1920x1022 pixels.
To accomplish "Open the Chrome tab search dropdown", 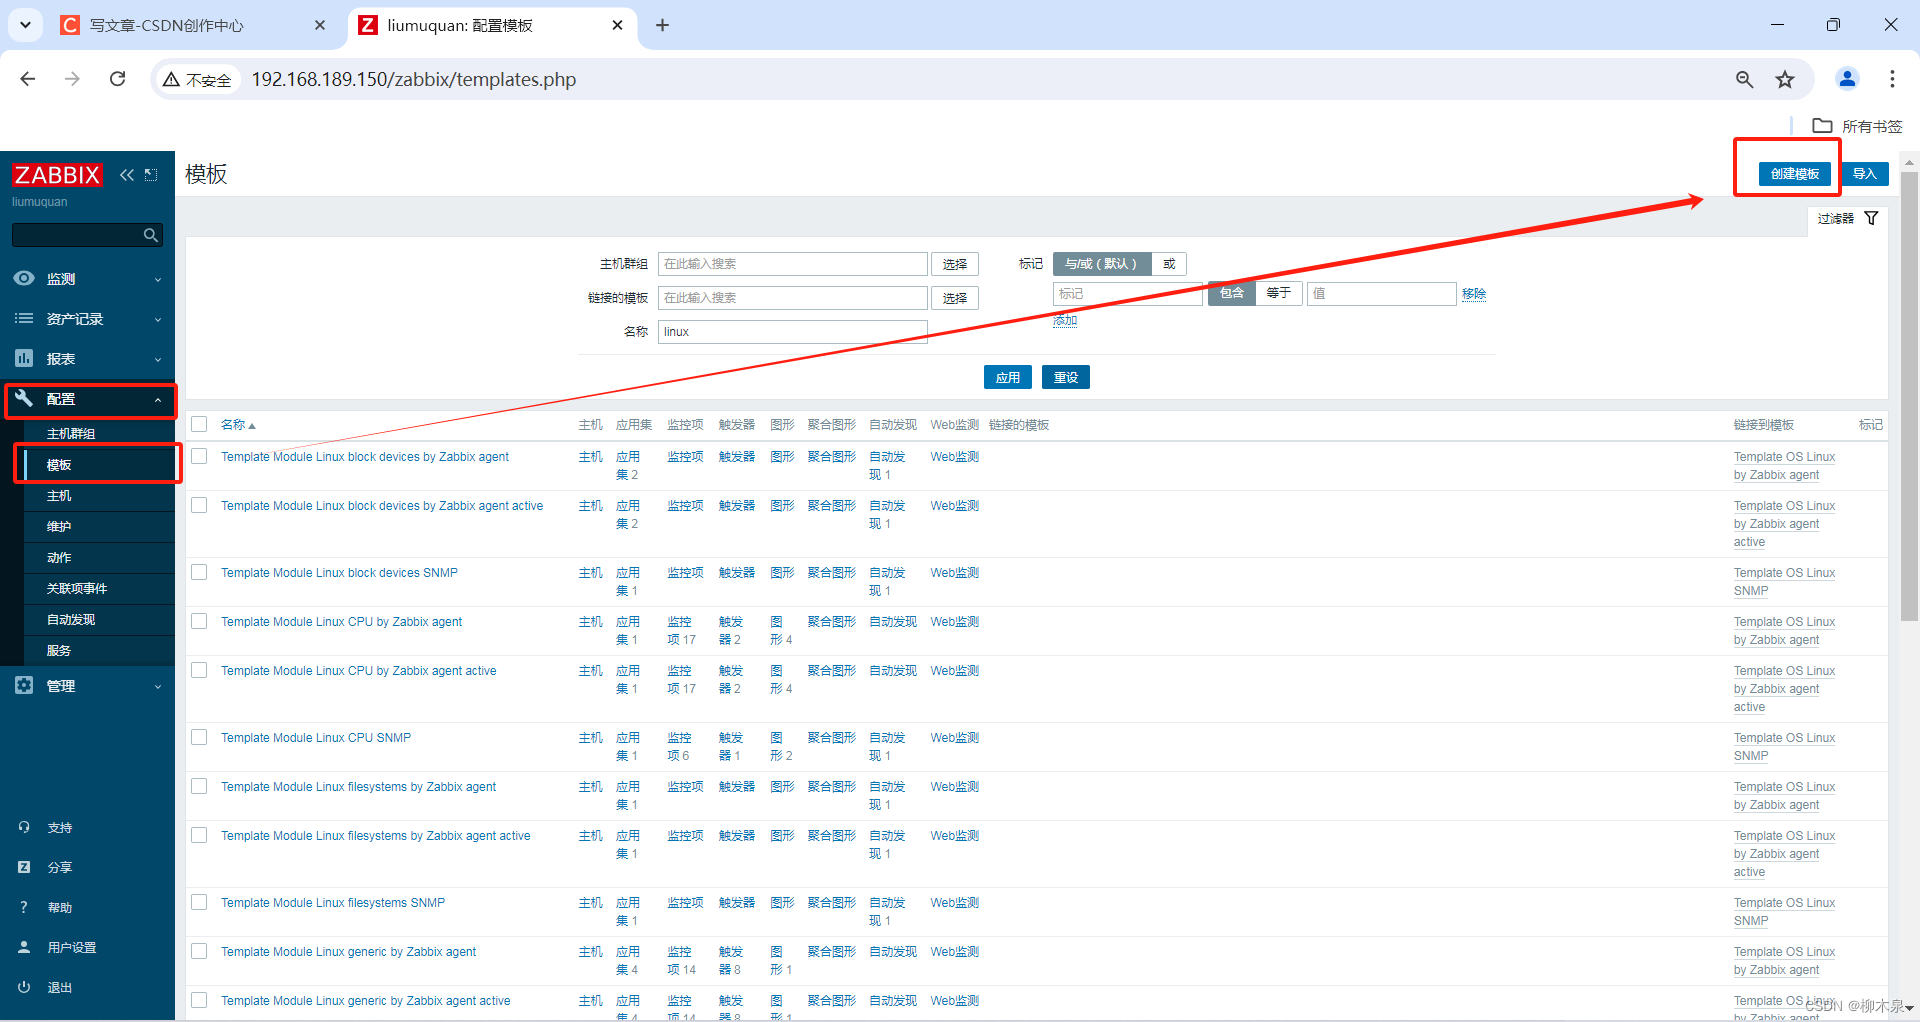I will (26, 25).
